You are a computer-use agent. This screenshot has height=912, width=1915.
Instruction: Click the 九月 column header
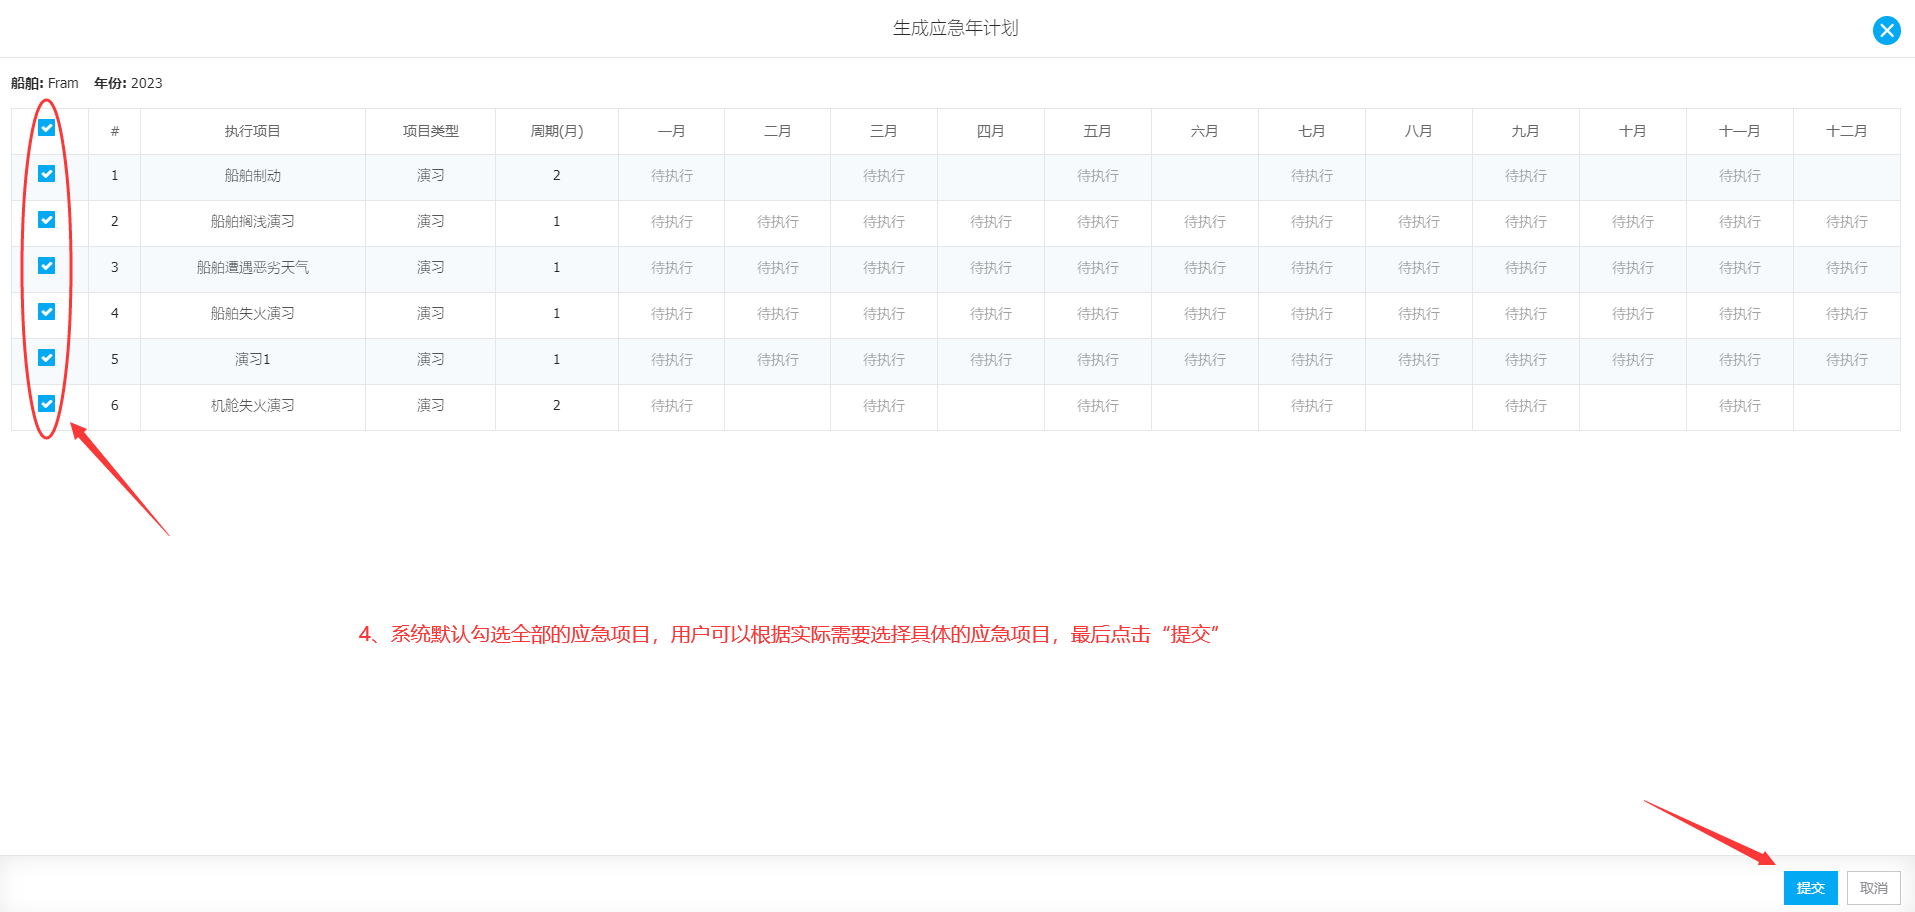tap(1526, 131)
